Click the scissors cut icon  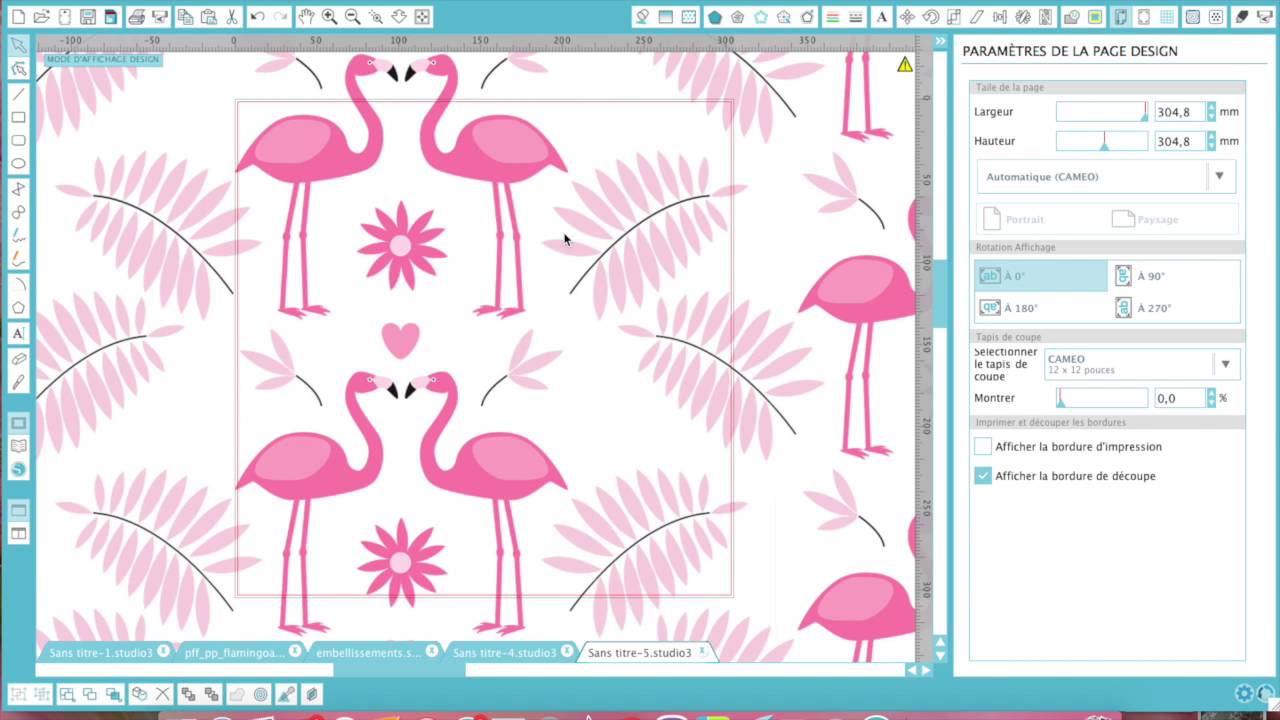tap(232, 17)
